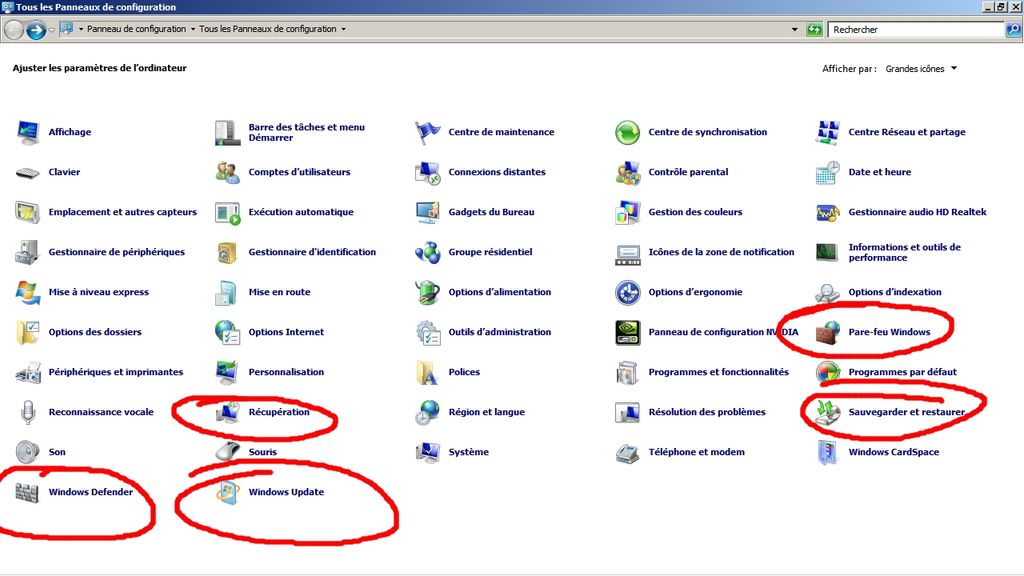This screenshot has height=576, width=1024.
Task: Open Emplacement et autres capteurs link
Action: tap(122, 212)
